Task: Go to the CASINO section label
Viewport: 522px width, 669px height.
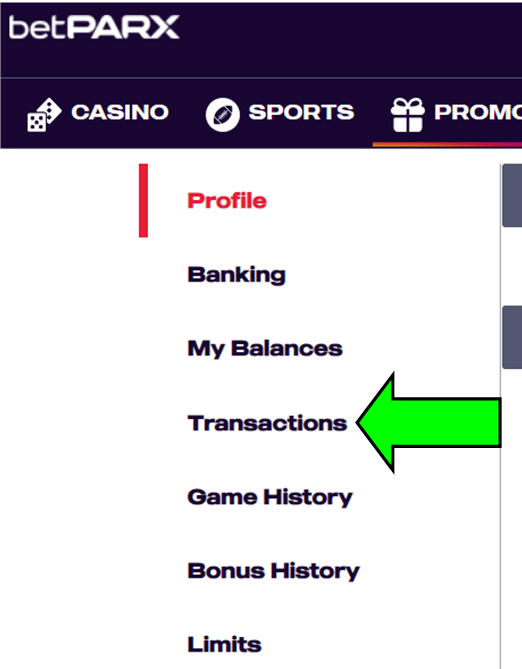Action: coord(120,112)
